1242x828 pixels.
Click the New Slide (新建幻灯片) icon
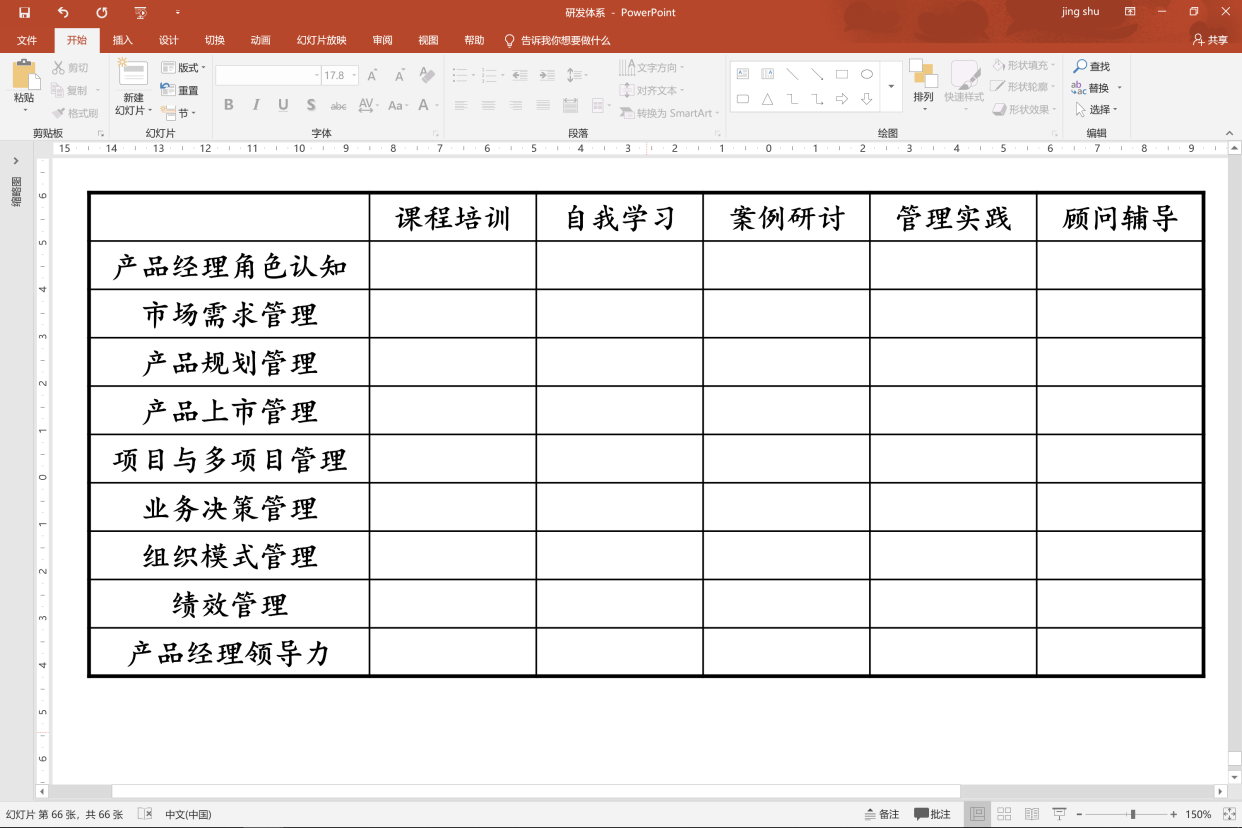[133, 75]
